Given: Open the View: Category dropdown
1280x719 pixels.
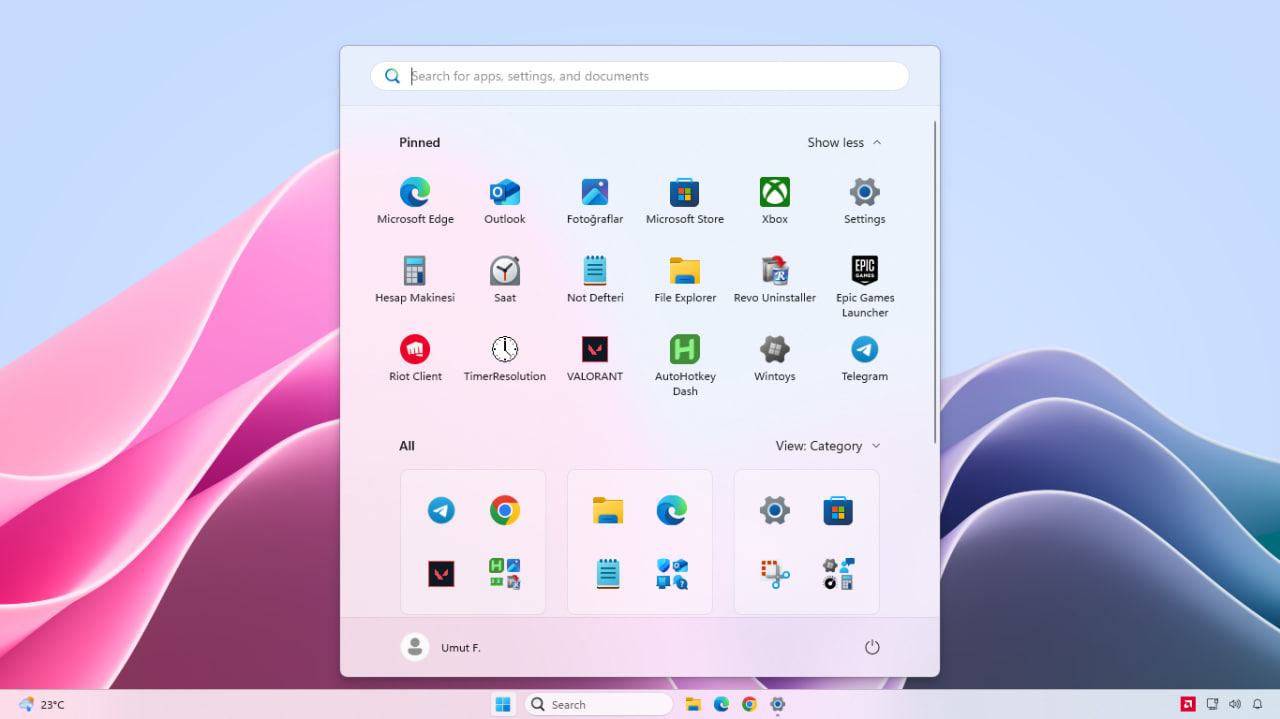Looking at the screenshot, I should (x=829, y=446).
